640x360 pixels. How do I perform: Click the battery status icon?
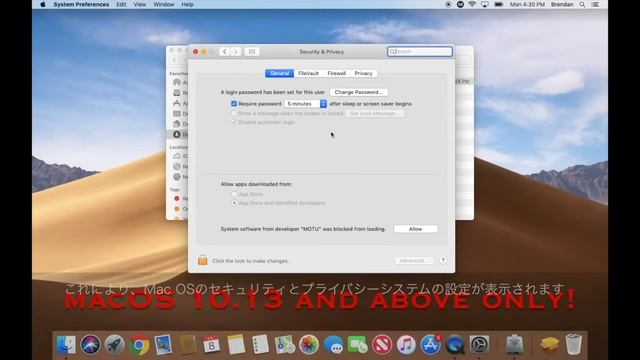pyautogui.click(x=499, y=4)
